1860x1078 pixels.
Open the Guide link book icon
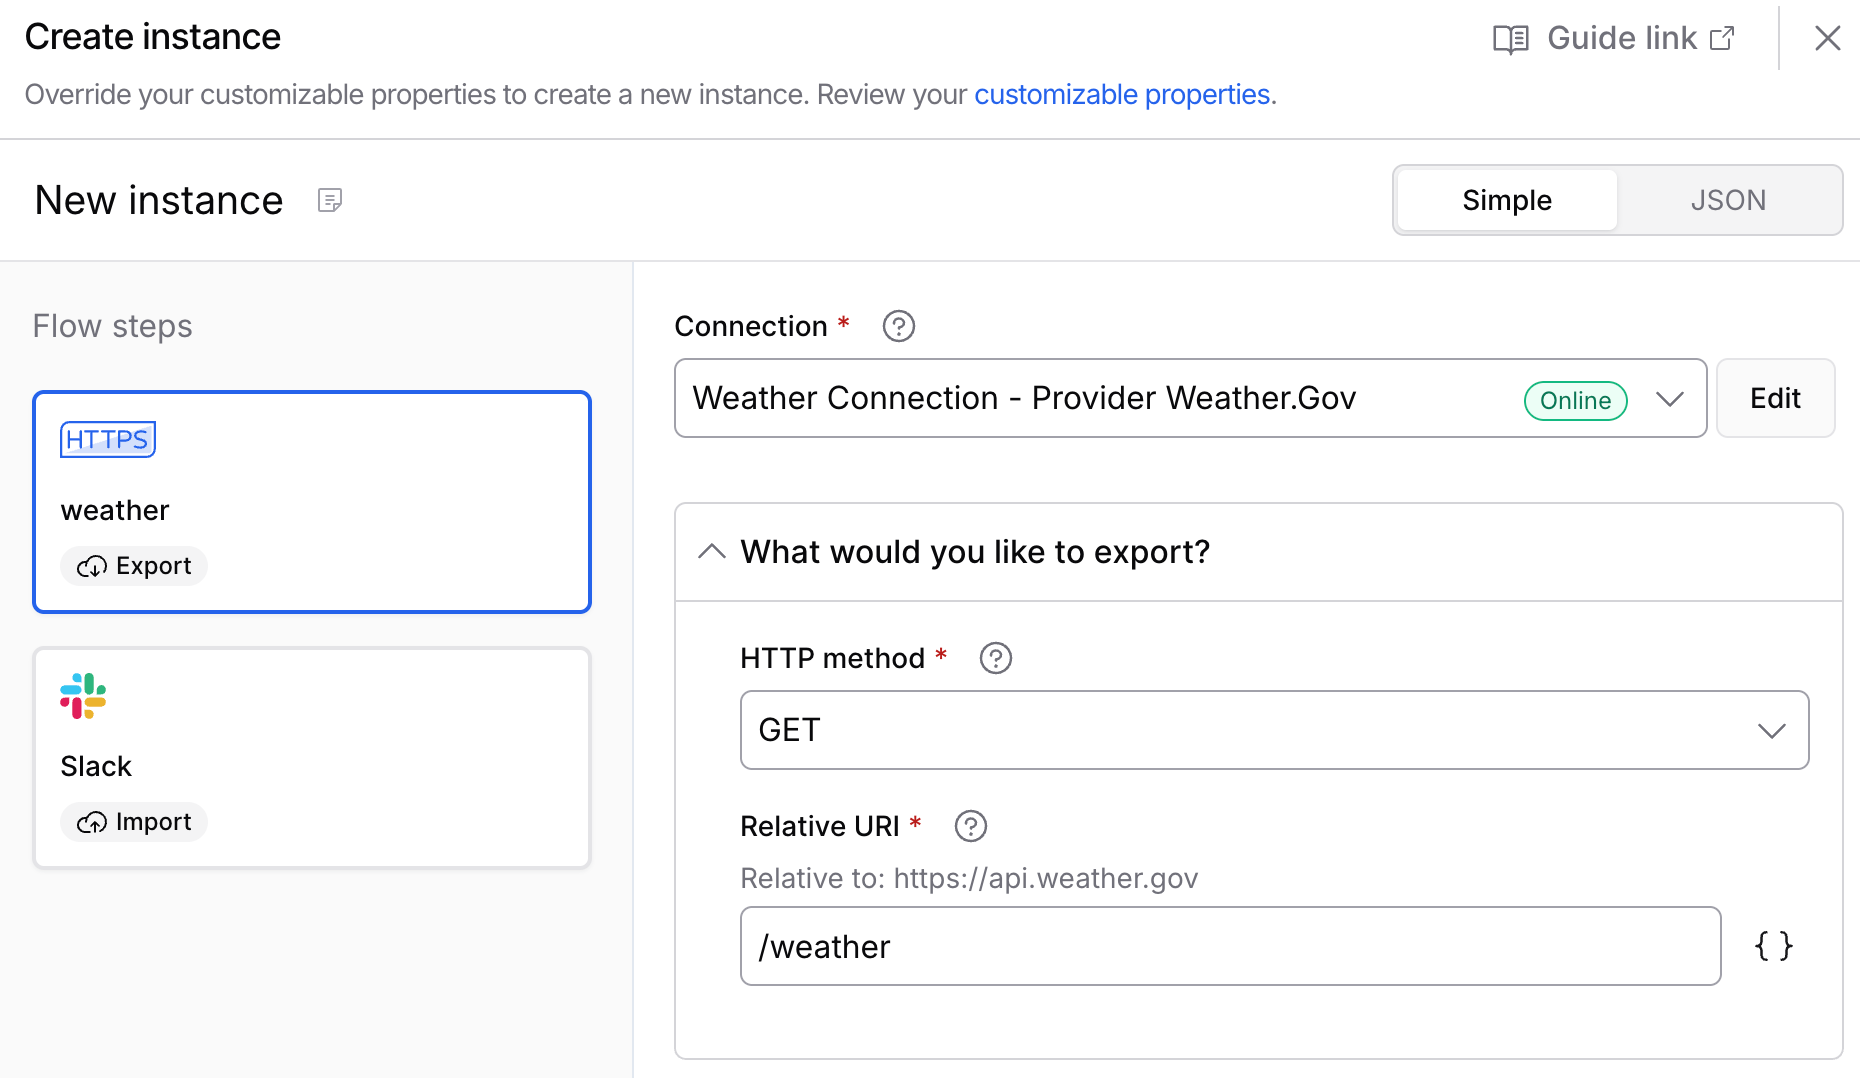[x=1510, y=39]
